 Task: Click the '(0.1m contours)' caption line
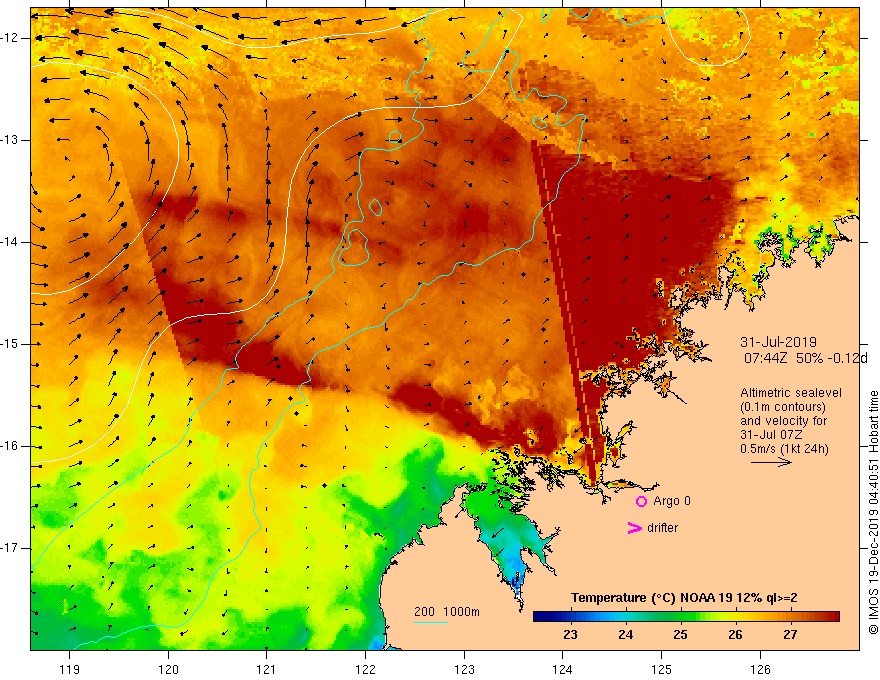click(782, 407)
